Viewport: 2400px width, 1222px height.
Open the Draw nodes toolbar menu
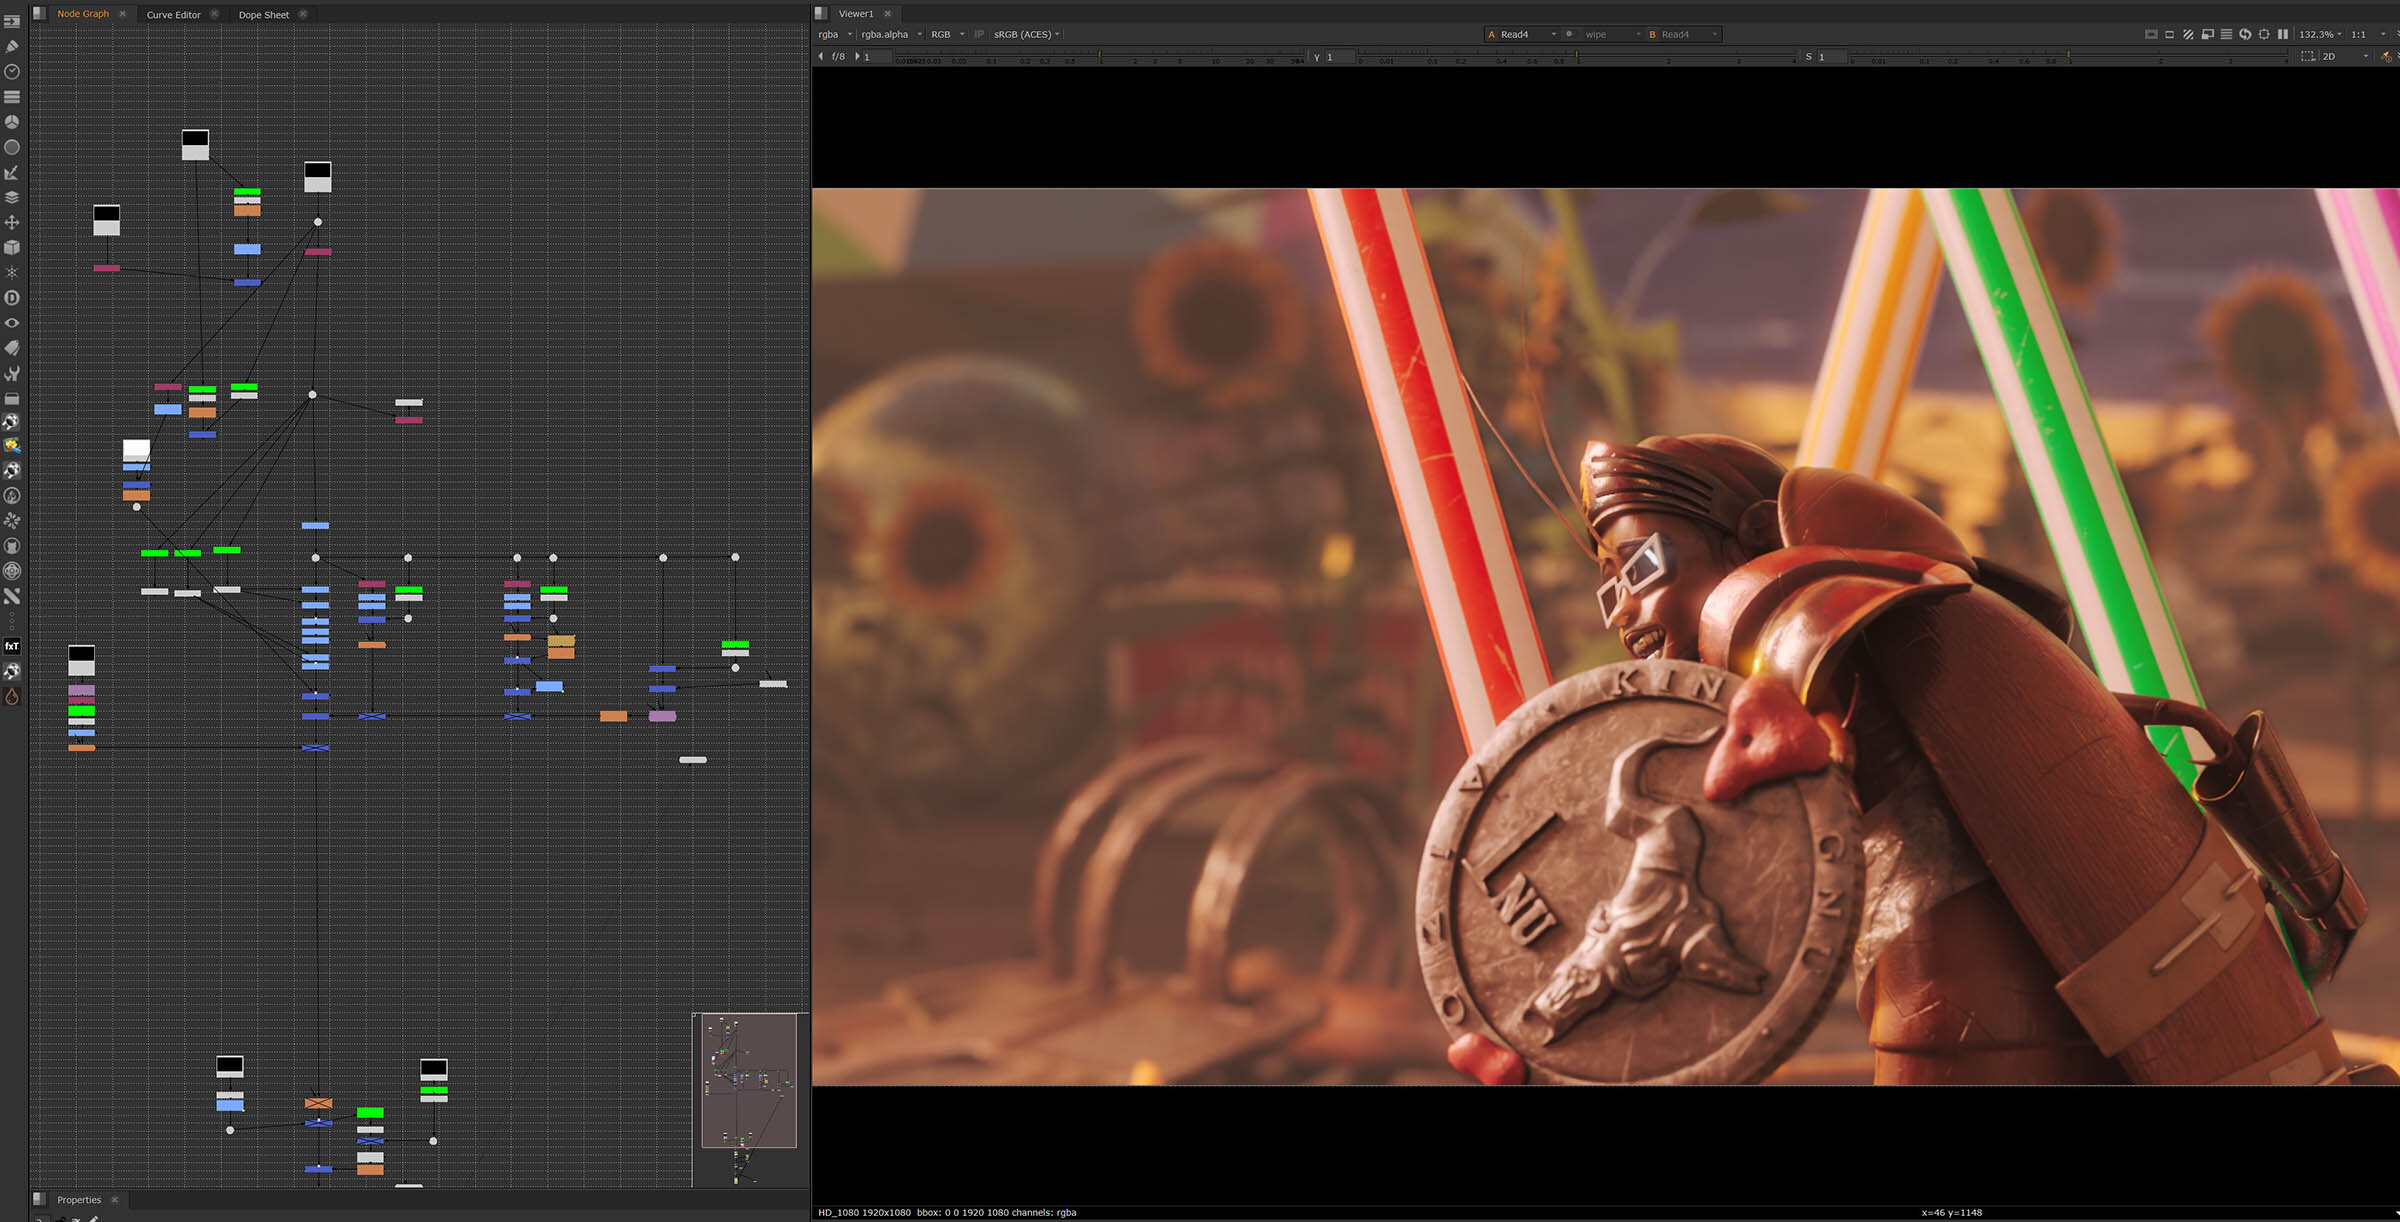12,46
